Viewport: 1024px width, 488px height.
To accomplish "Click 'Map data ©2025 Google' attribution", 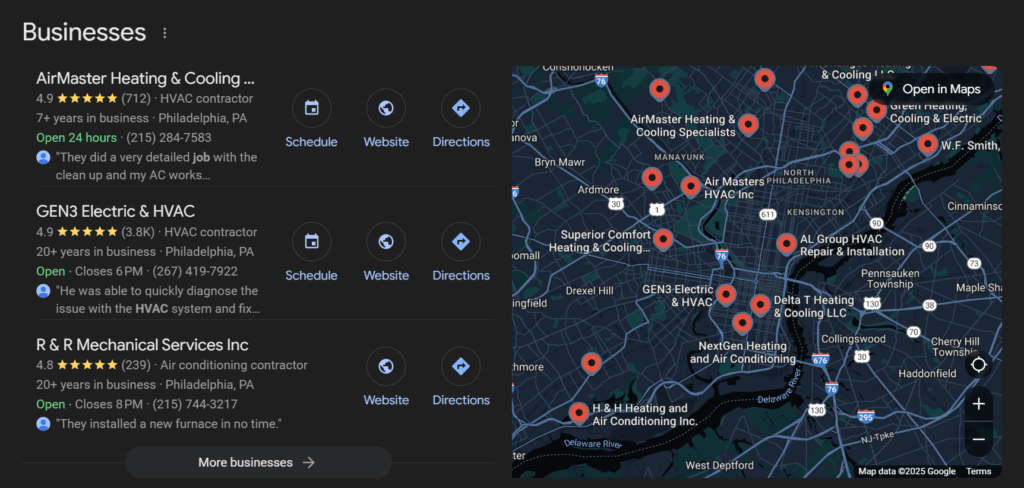I will (x=906, y=472).
